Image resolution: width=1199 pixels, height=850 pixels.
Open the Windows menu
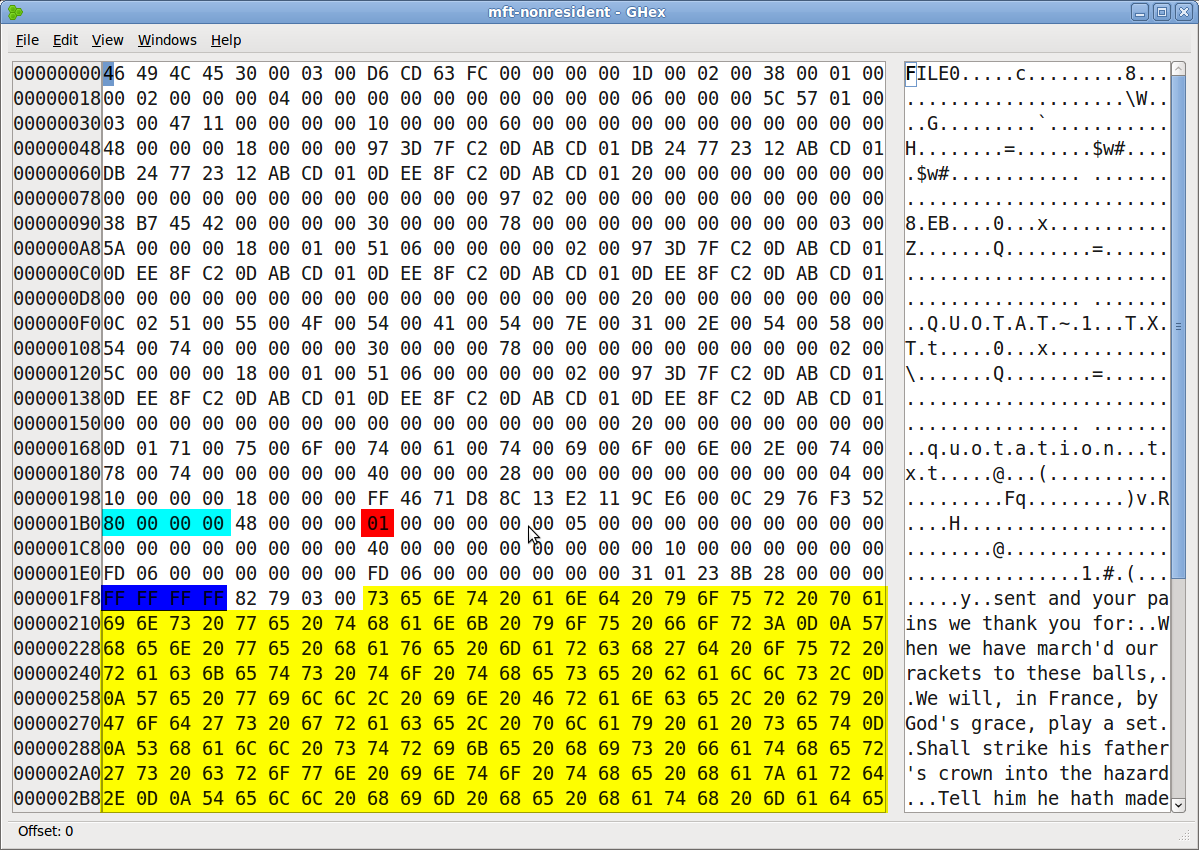167,41
